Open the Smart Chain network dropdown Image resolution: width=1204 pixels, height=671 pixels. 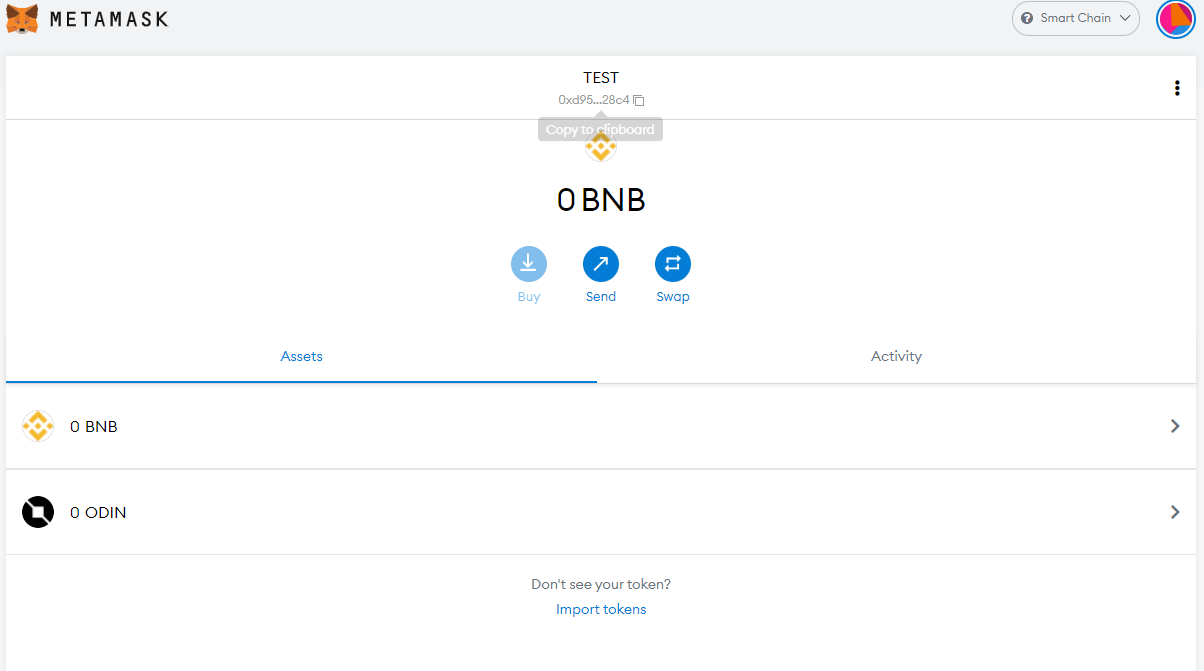(x=1076, y=18)
